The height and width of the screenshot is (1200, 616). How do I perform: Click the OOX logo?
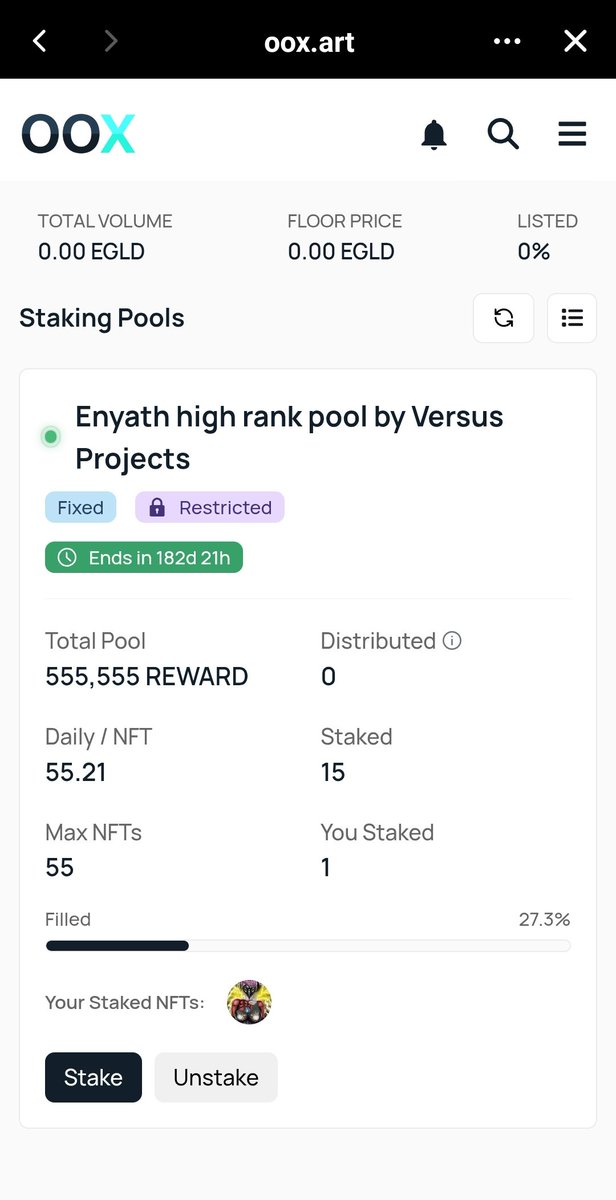(78, 134)
